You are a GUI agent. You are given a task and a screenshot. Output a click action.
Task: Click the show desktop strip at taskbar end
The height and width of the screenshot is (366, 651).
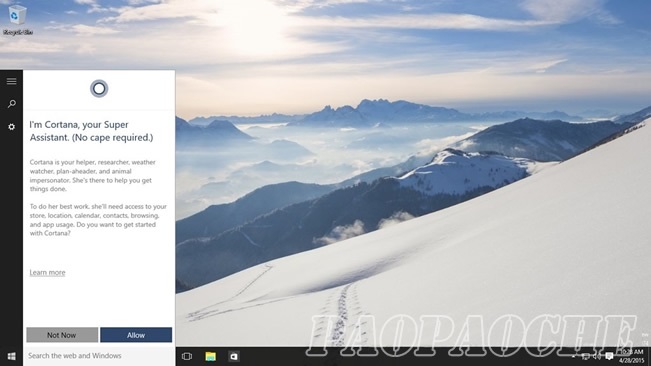649,356
